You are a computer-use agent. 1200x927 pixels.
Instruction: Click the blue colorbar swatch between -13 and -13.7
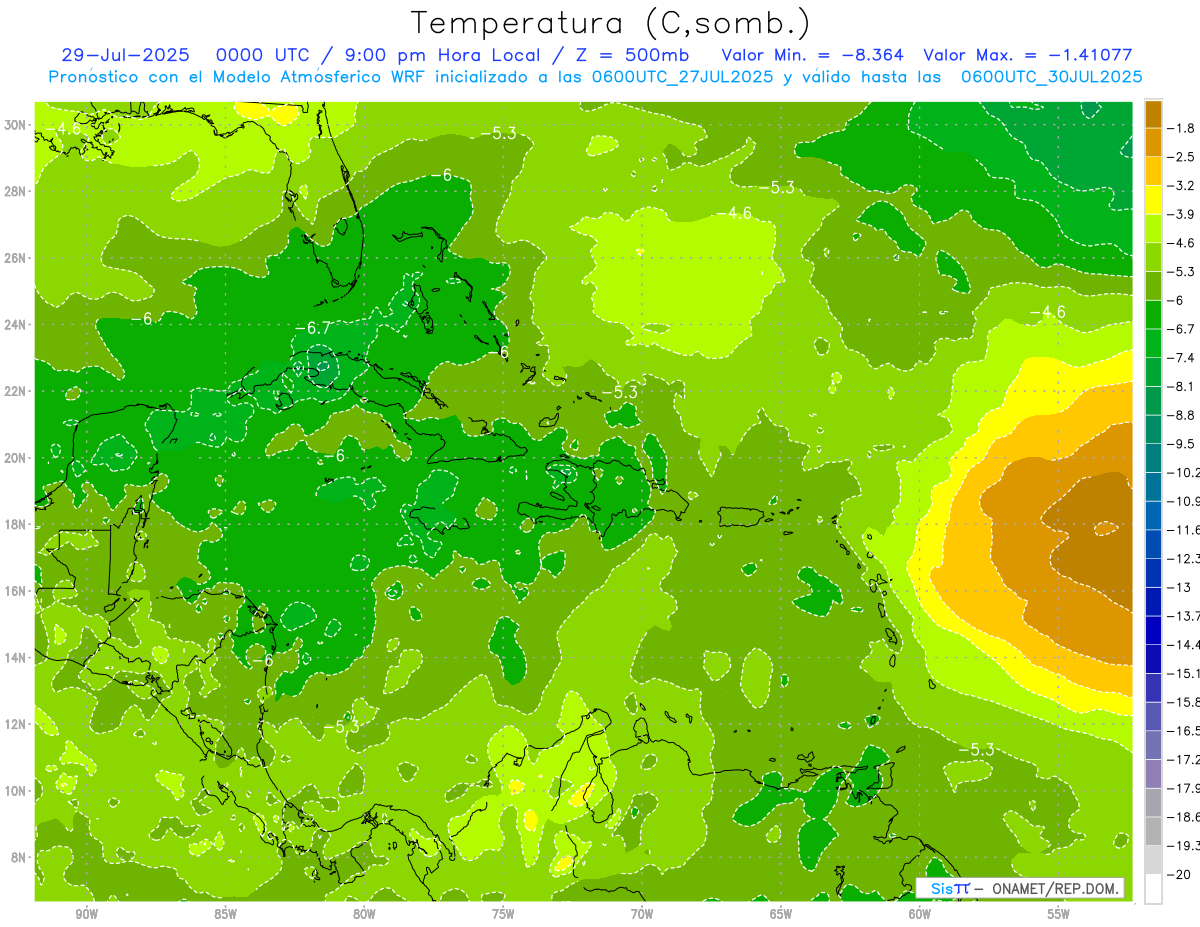[1153, 601]
